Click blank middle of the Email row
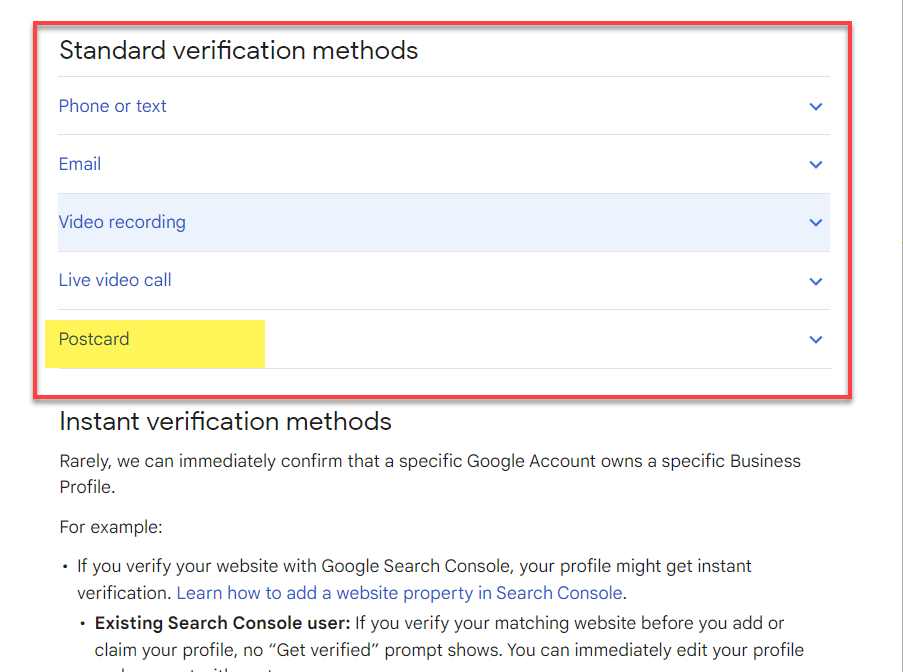Screen dimensions: 903x672 (x=450, y=165)
